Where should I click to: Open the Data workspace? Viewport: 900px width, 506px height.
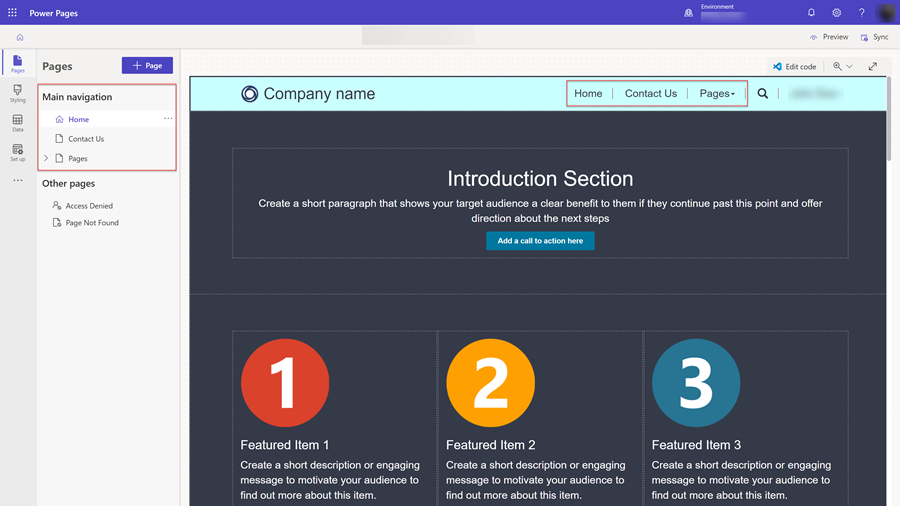point(18,123)
